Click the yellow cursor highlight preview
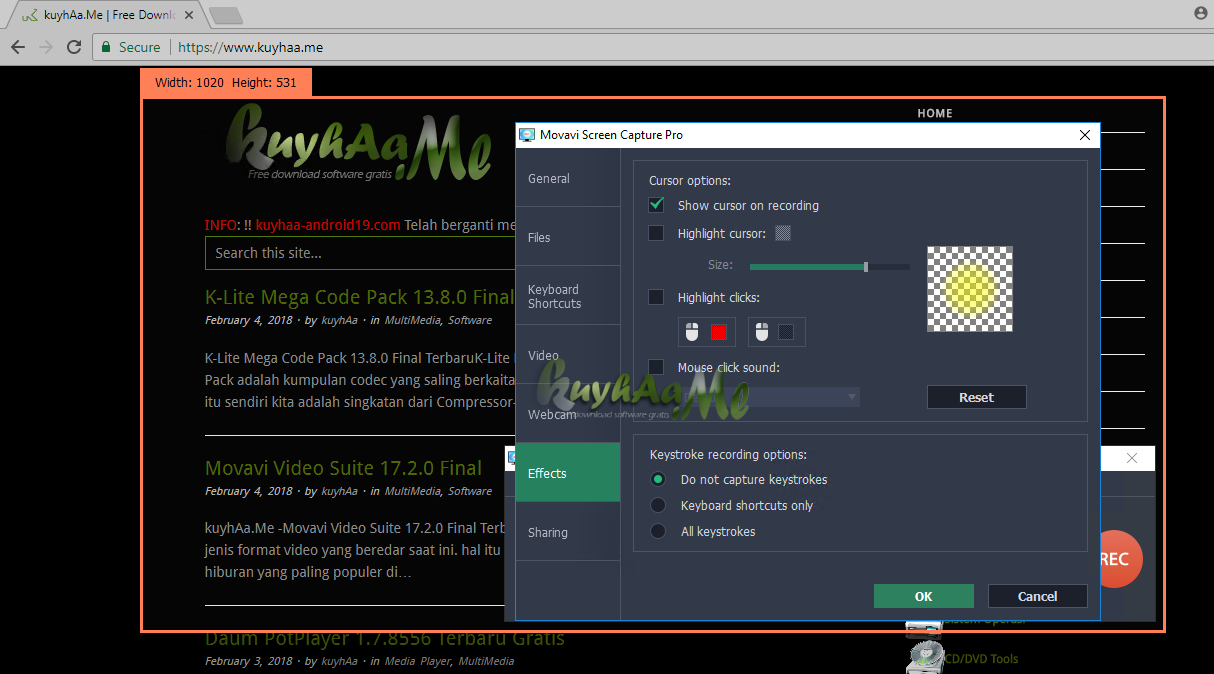Screen dimensions: 1214x674 (969, 289)
